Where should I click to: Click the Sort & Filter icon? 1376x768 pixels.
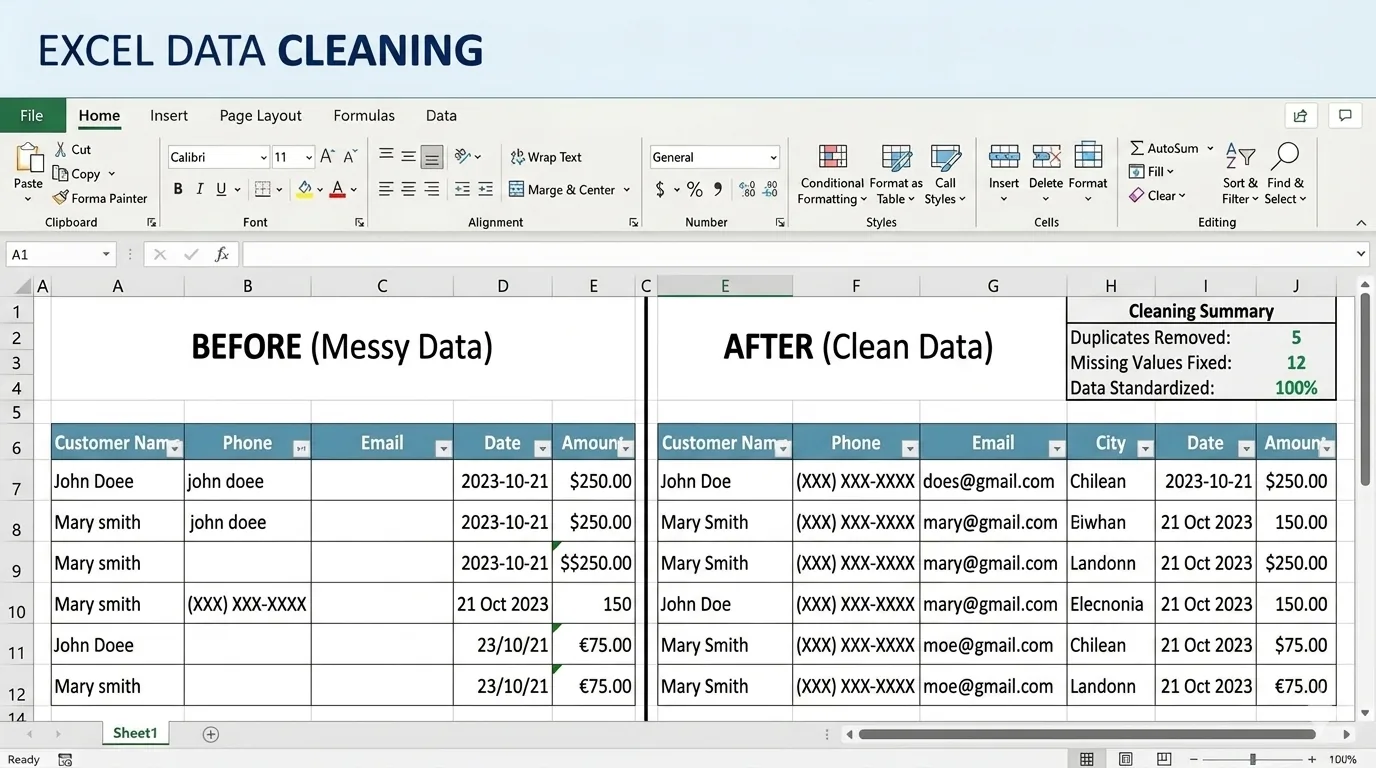pyautogui.click(x=1240, y=157)
